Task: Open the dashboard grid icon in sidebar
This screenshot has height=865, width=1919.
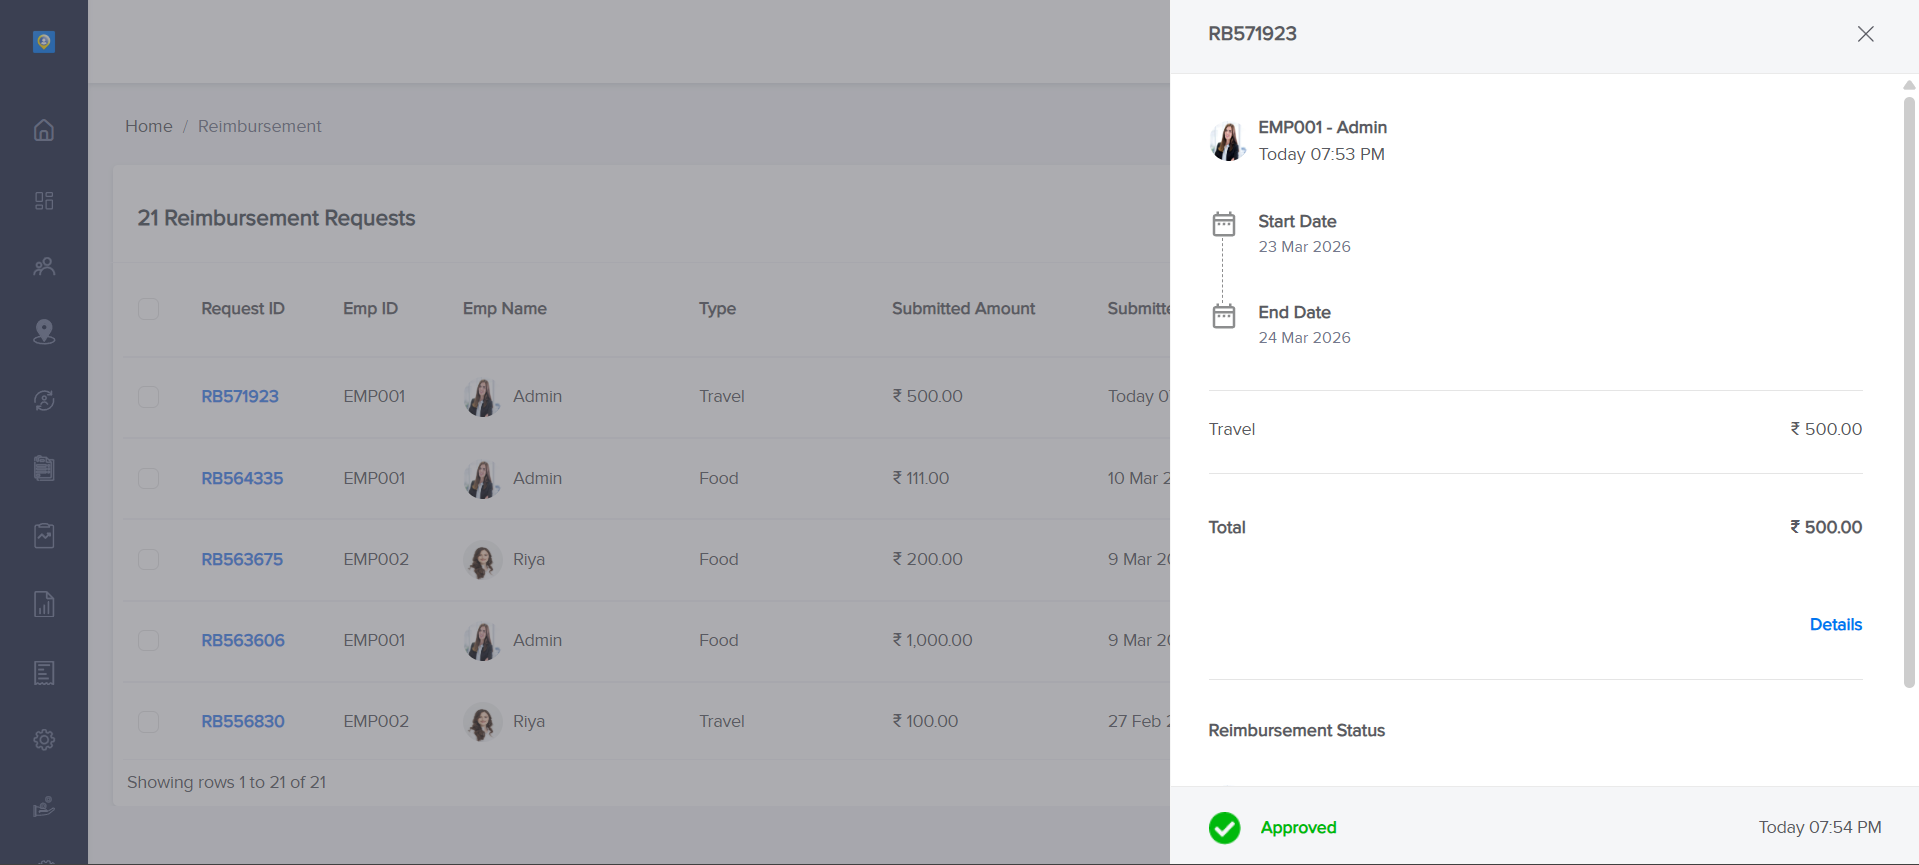Action: click(44, 201)
